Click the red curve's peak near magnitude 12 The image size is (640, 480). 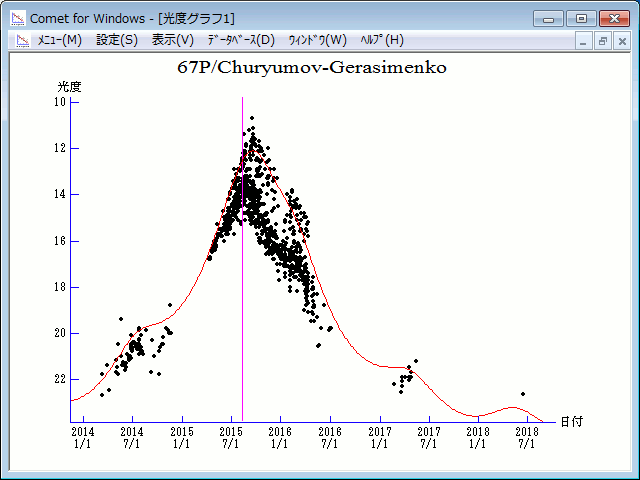(253, 151)
